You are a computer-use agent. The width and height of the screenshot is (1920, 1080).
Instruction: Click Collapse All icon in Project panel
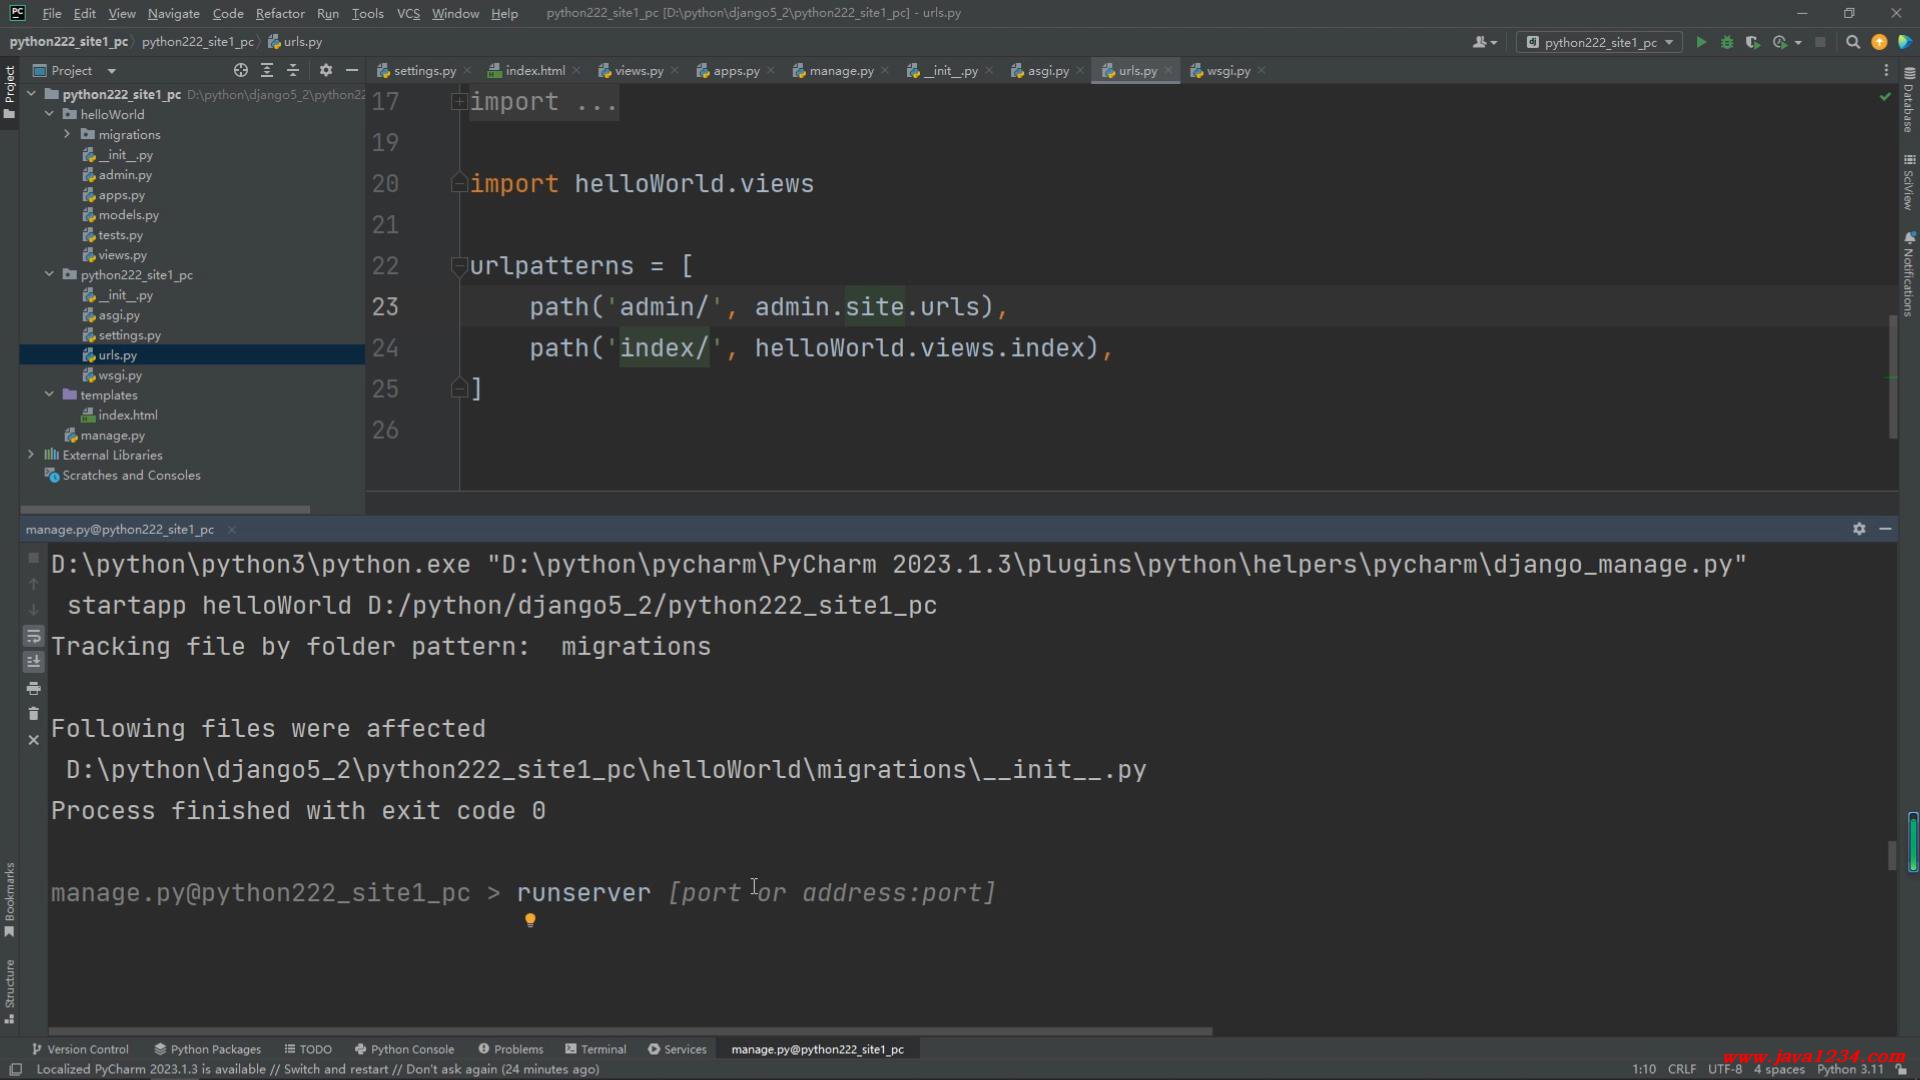pos(293,70)
